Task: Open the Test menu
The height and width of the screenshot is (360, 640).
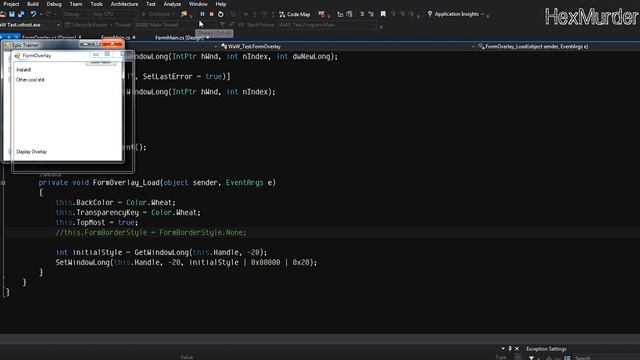Action: [x=151, y=4]
